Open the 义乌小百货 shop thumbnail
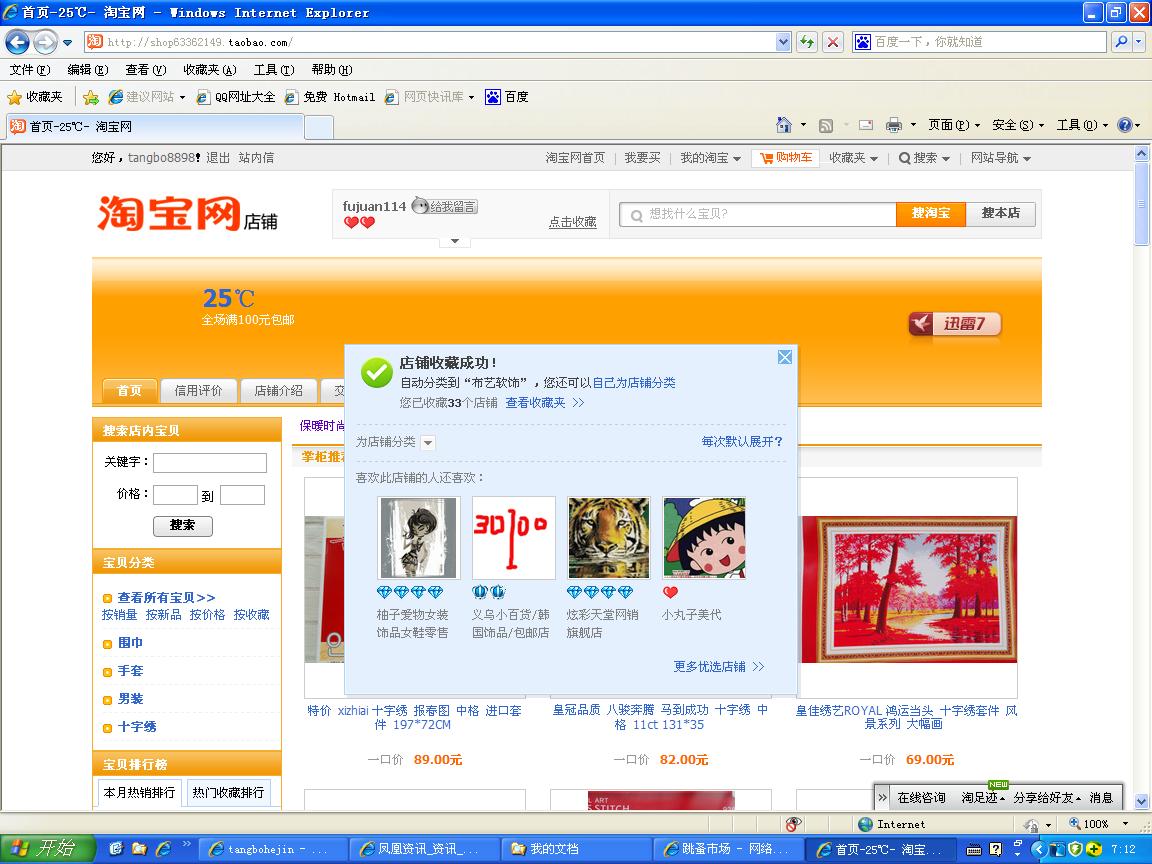This screenshot has height=864, width=1152. pyautogui.click(x=514, y=538)
